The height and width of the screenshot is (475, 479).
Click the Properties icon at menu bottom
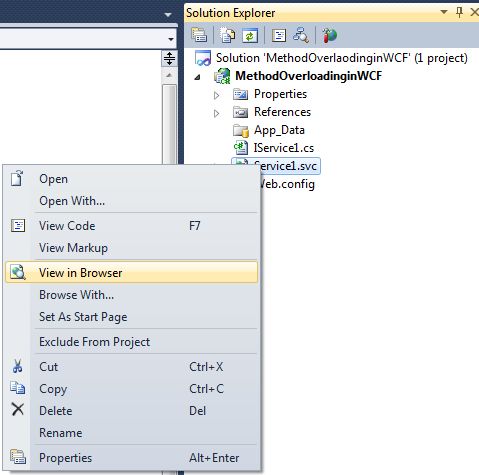(18, 457)
